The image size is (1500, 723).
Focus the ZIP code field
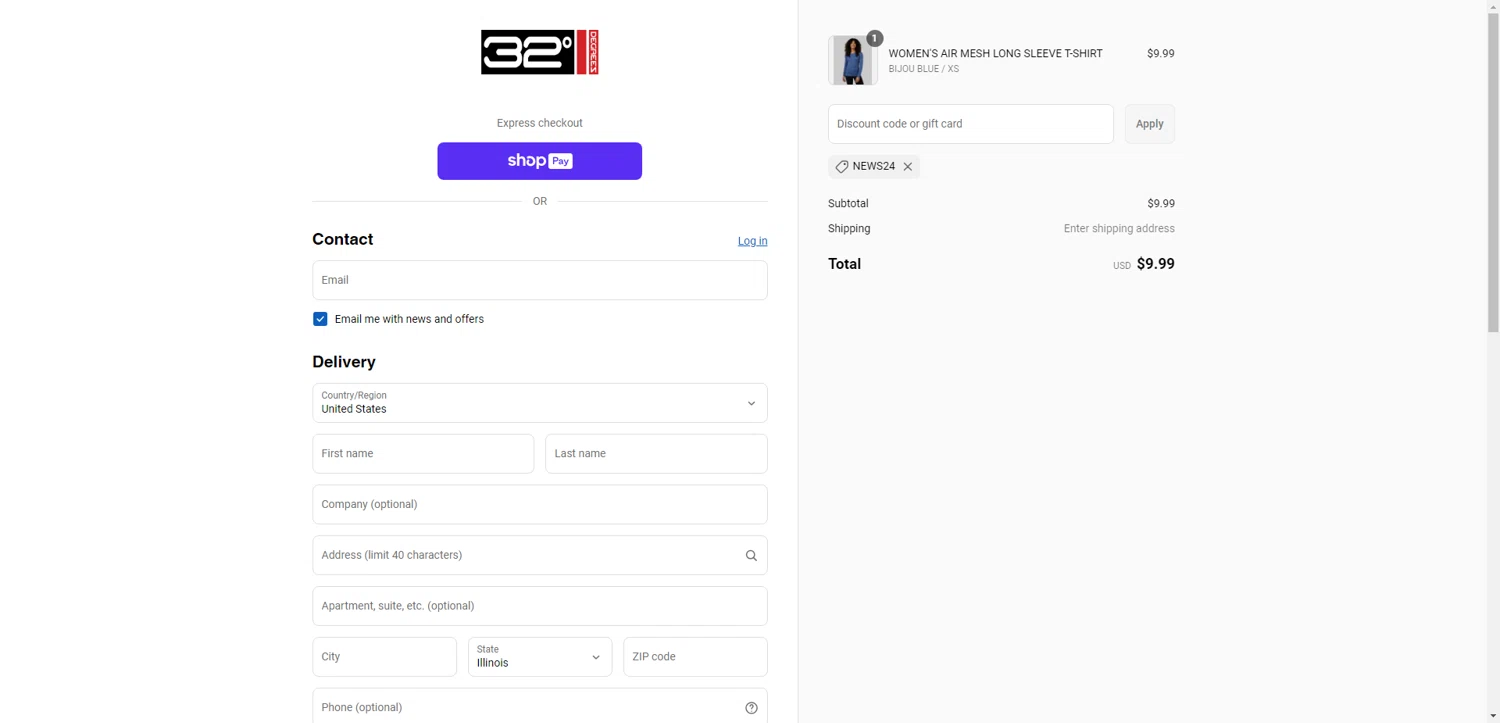click(x=695, y=657)
